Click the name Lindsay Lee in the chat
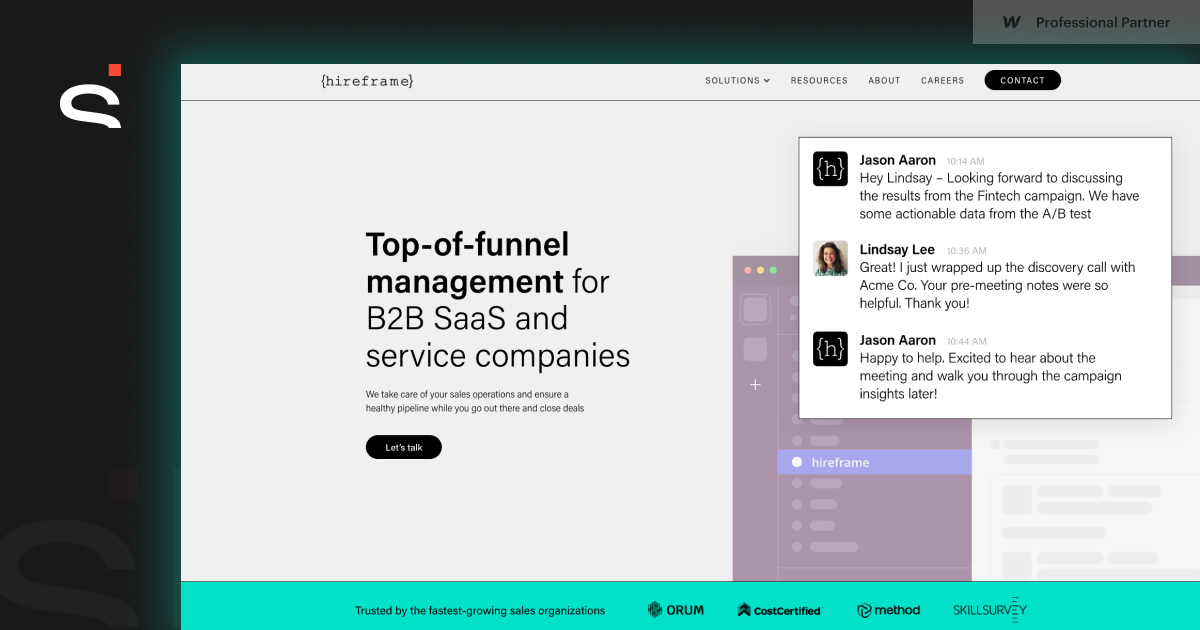 point(897,250)
